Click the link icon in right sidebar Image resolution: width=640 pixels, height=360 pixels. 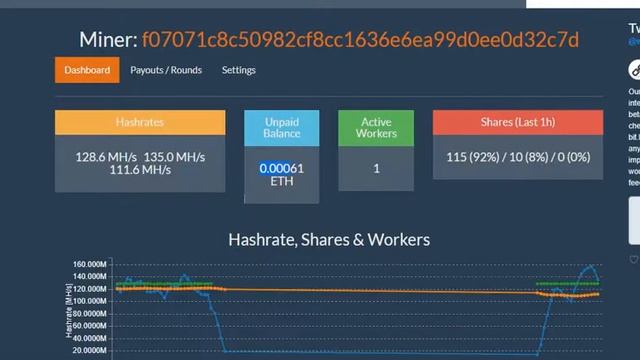tap(635, 70)
